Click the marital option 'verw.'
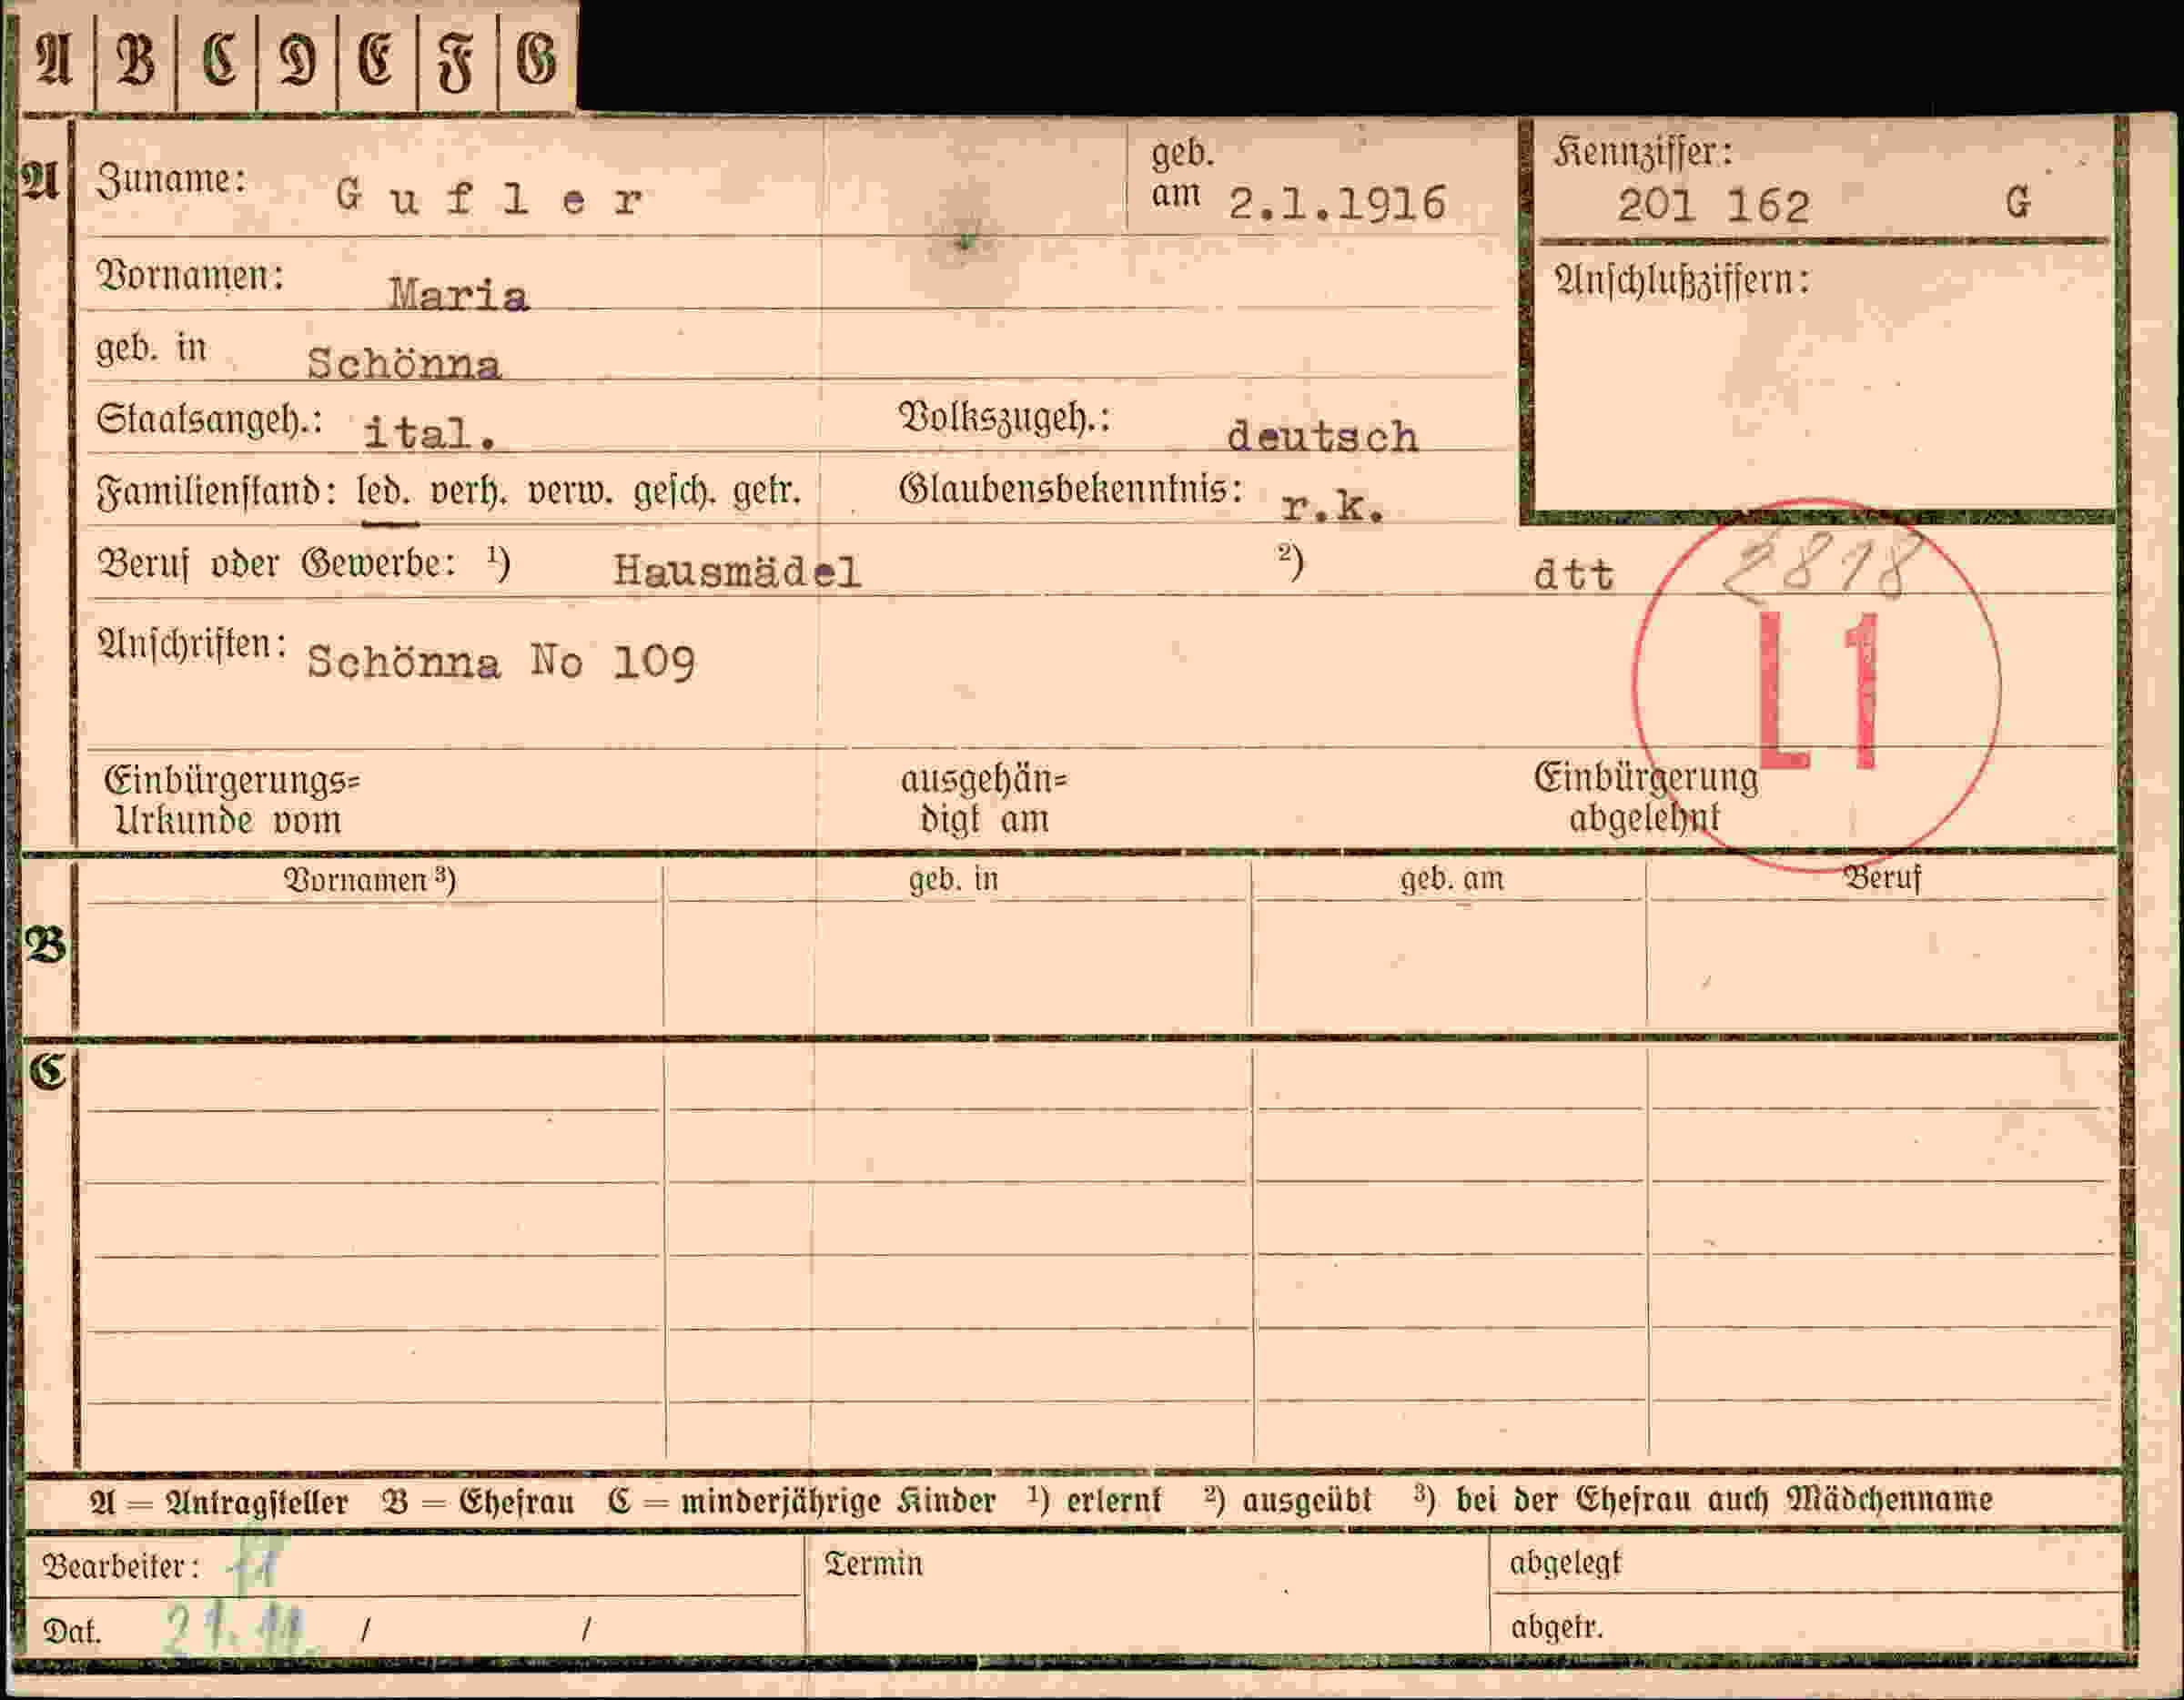This screenshot has width=2184, height=1700. pyautogui.click(x=571, y=493)
